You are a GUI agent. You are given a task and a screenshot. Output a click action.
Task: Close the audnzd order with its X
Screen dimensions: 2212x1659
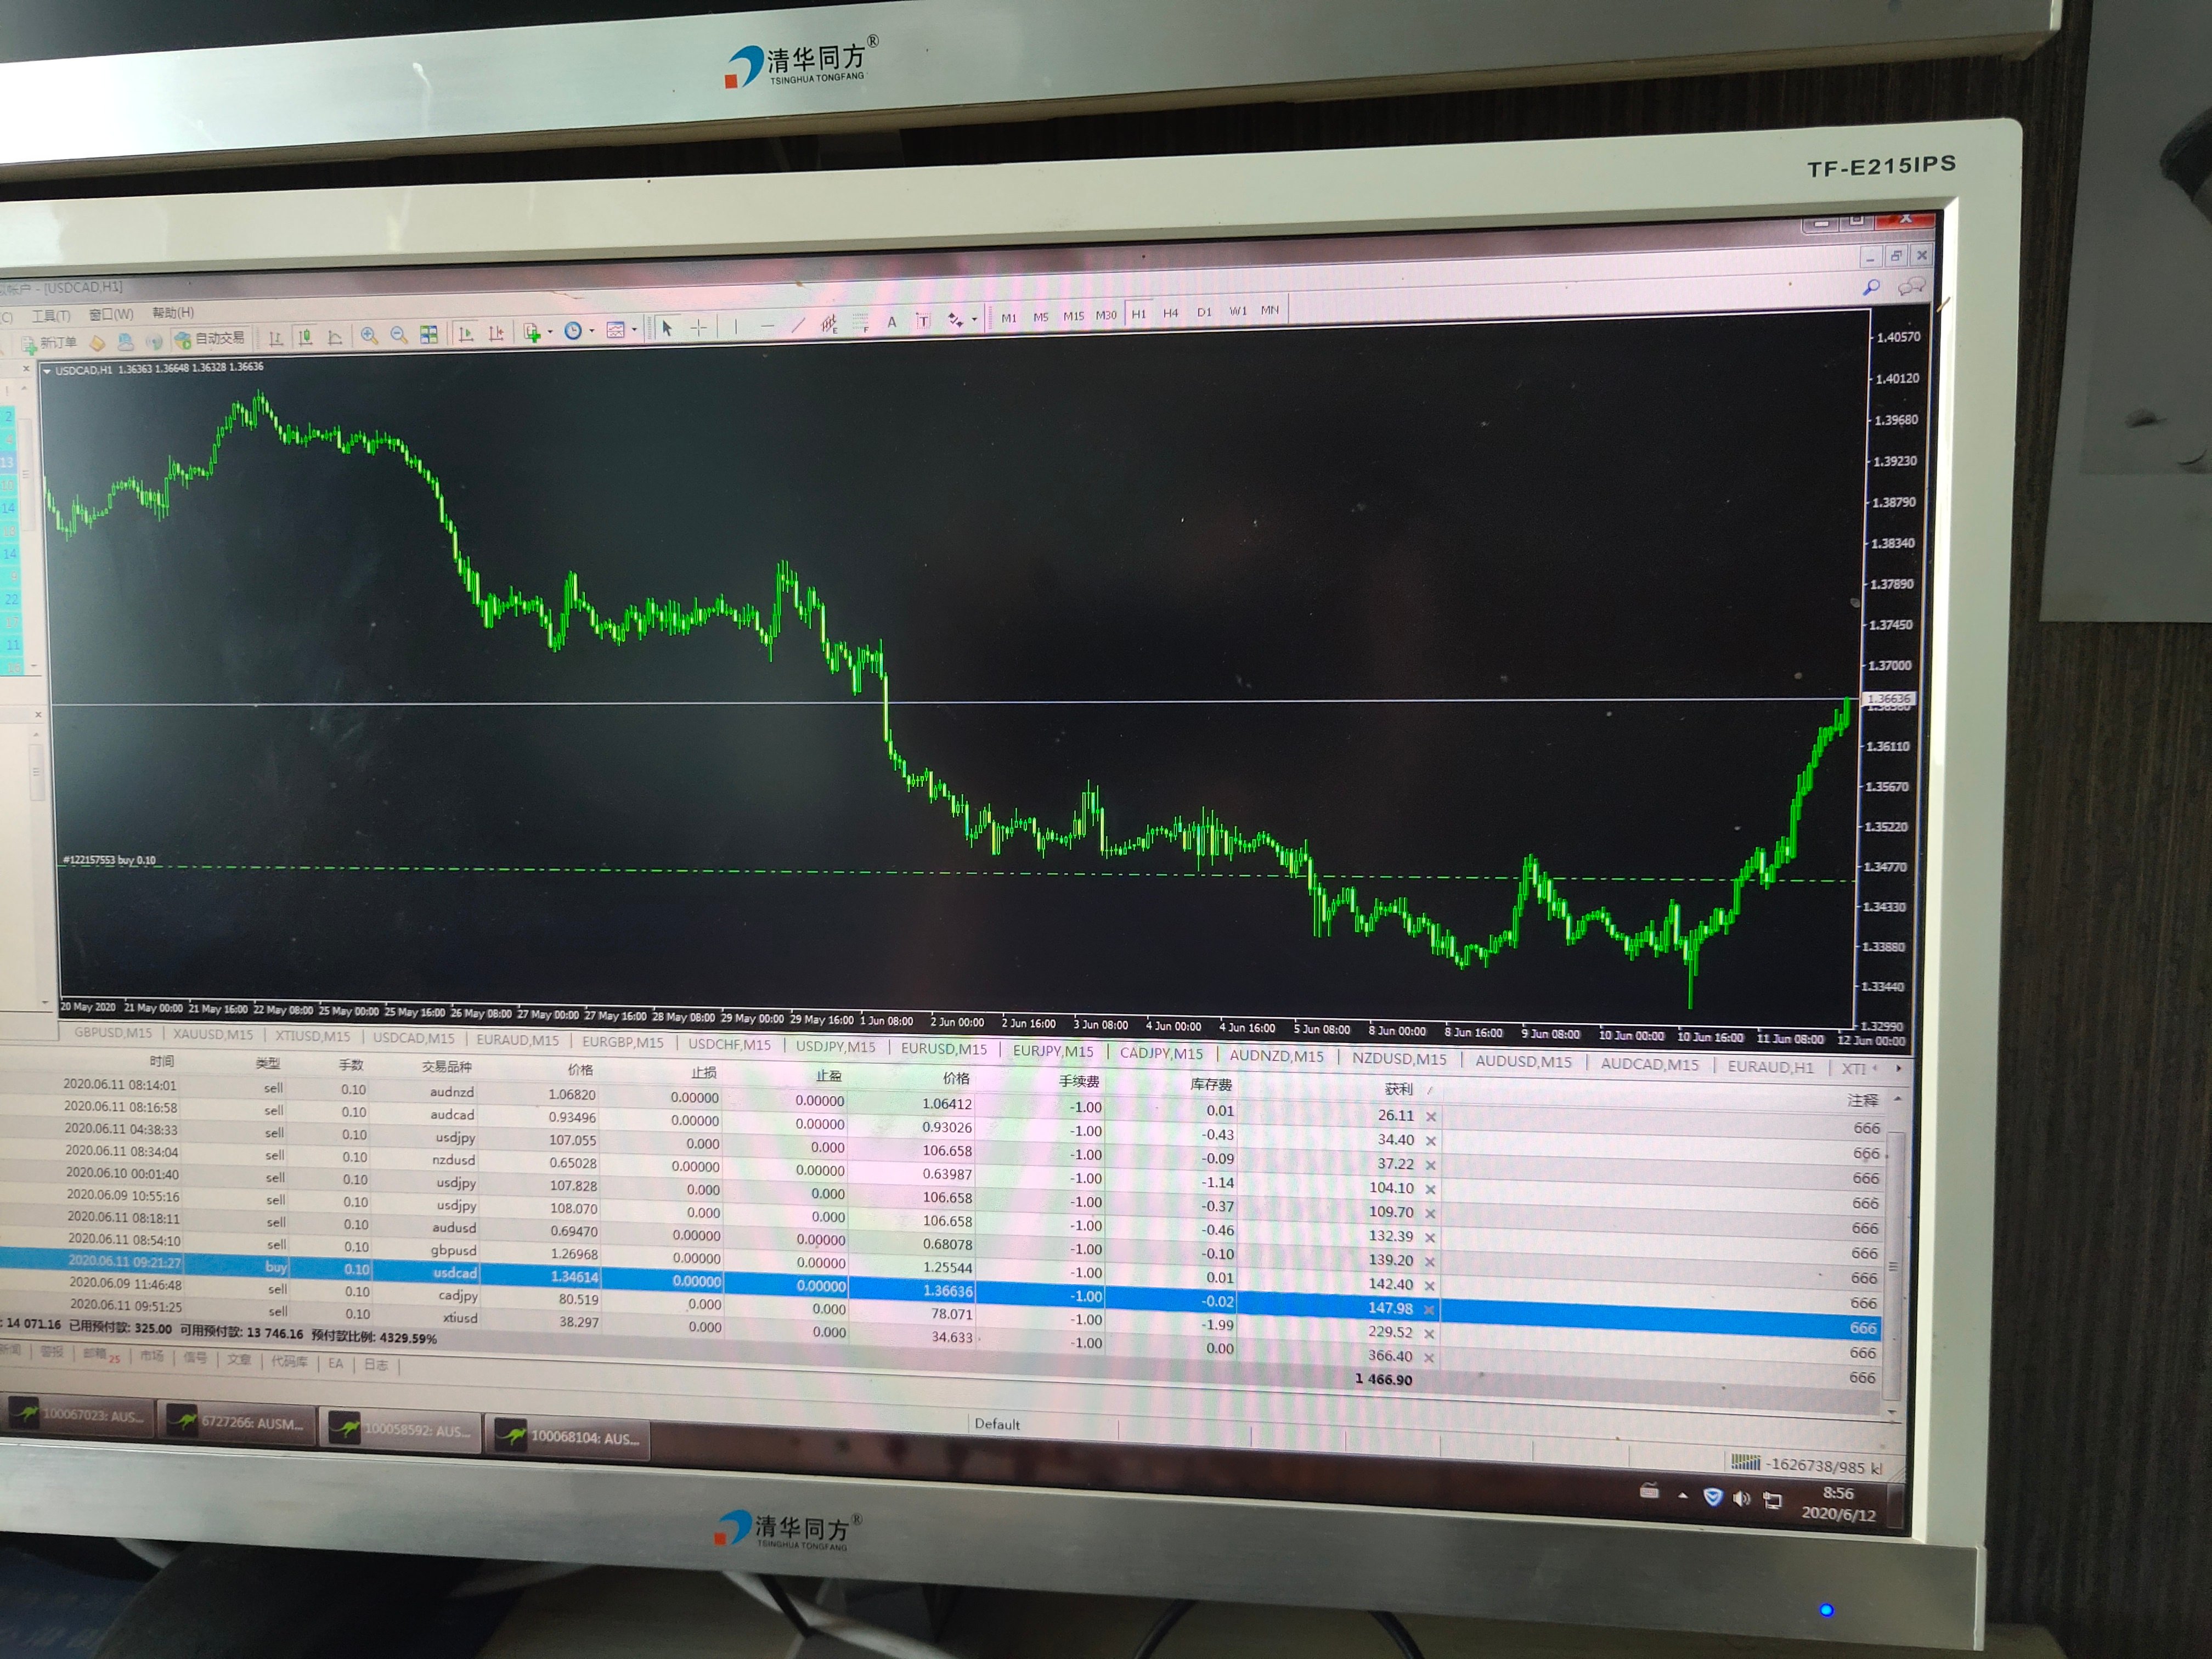point(1431,1117)
